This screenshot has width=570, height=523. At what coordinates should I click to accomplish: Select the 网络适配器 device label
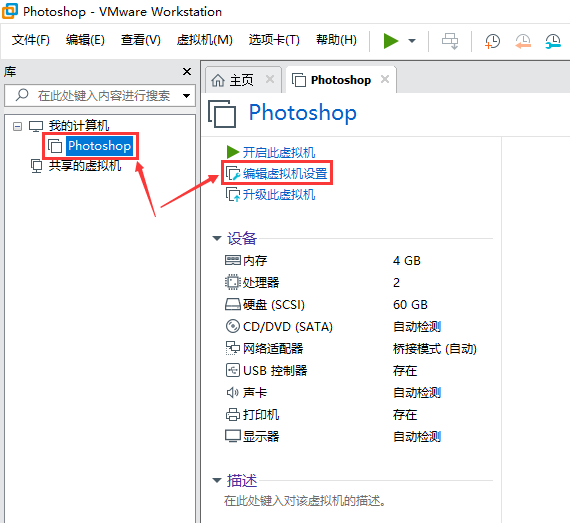click(273, 349)
